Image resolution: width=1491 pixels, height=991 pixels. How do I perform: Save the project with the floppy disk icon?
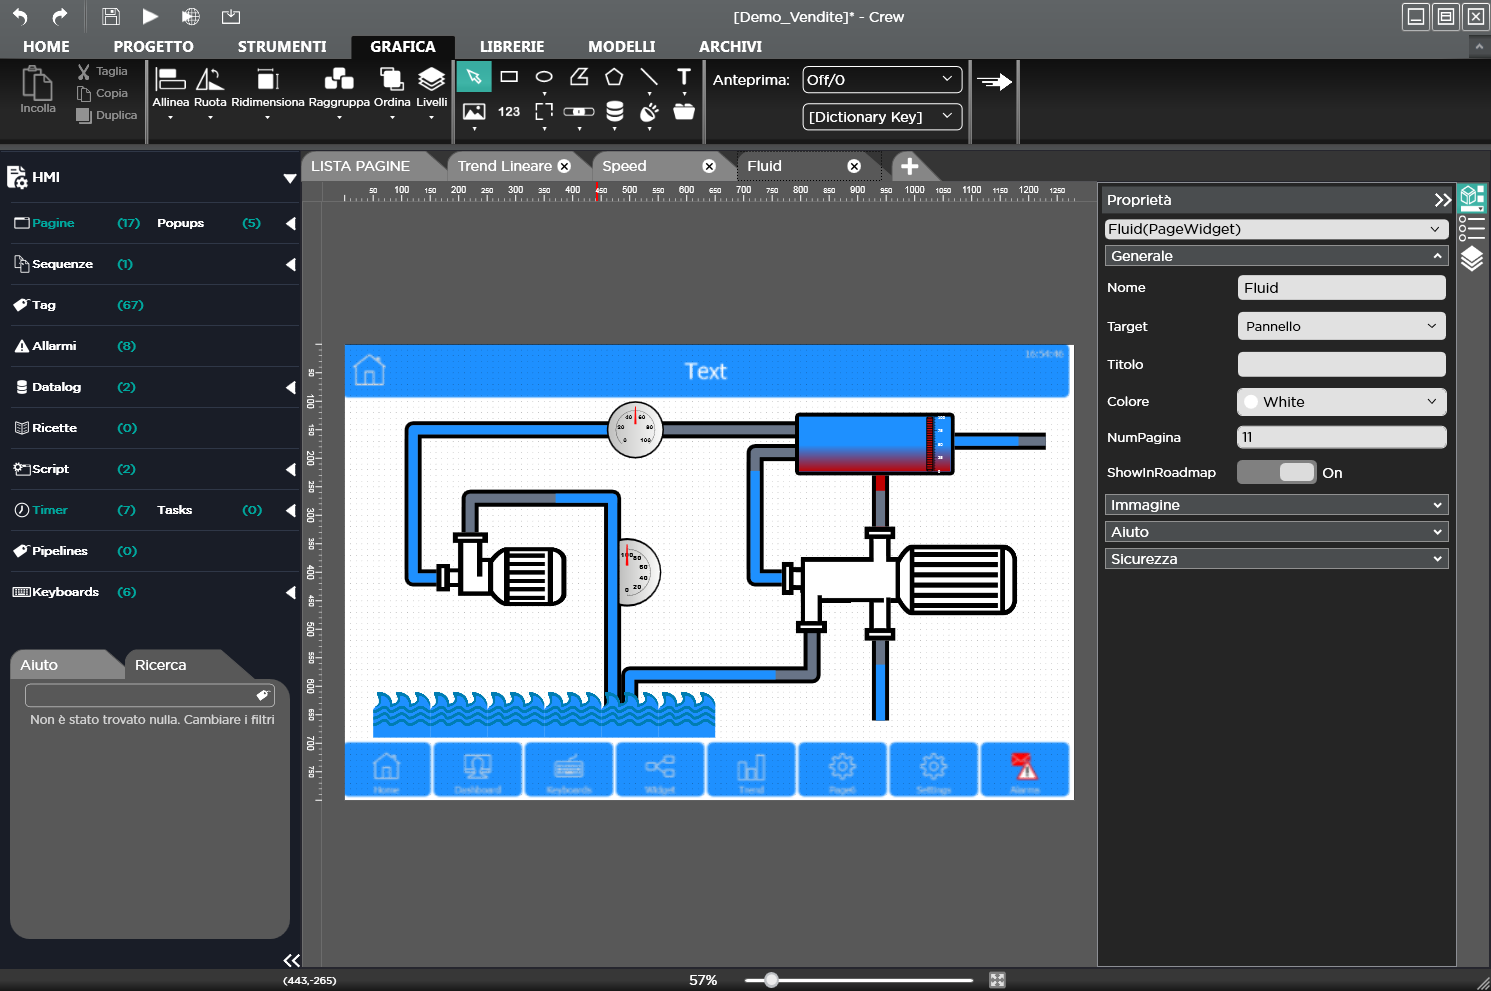click(x=111, y=16)
